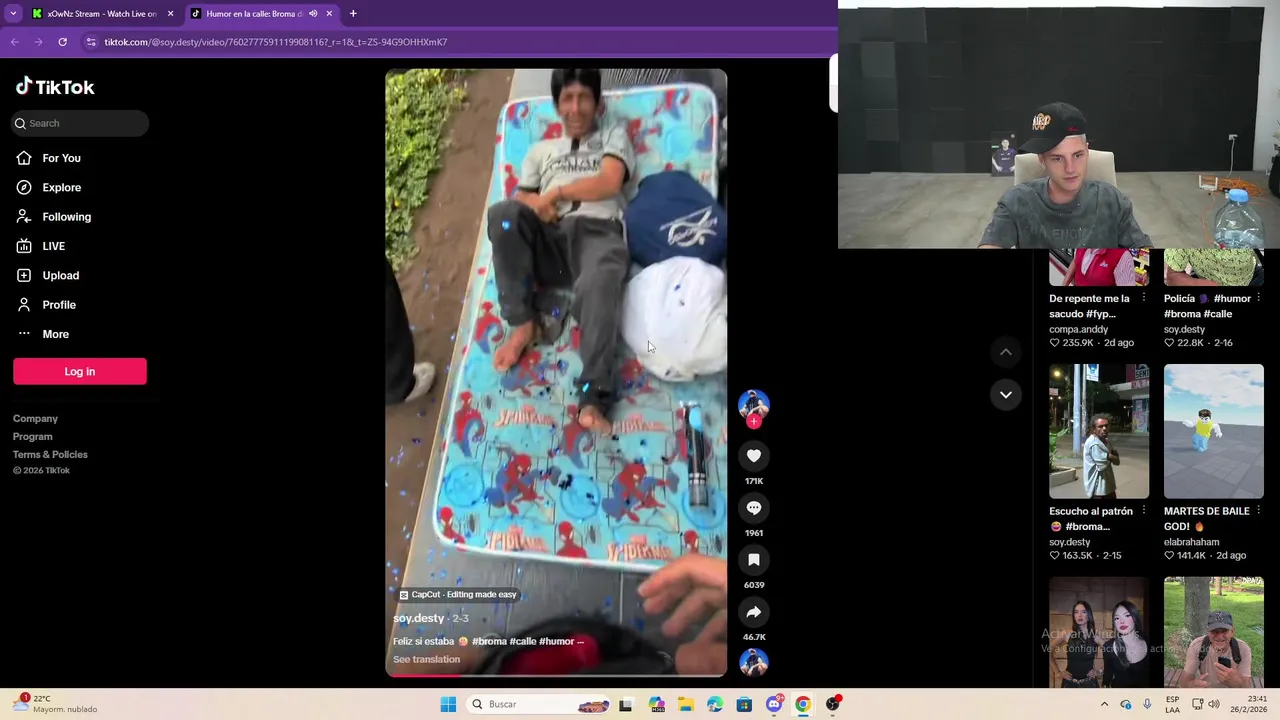The height and width of the screenshot is (720, 1280).
Task: Open soy.desty username on video
Action: coord(418,619)
